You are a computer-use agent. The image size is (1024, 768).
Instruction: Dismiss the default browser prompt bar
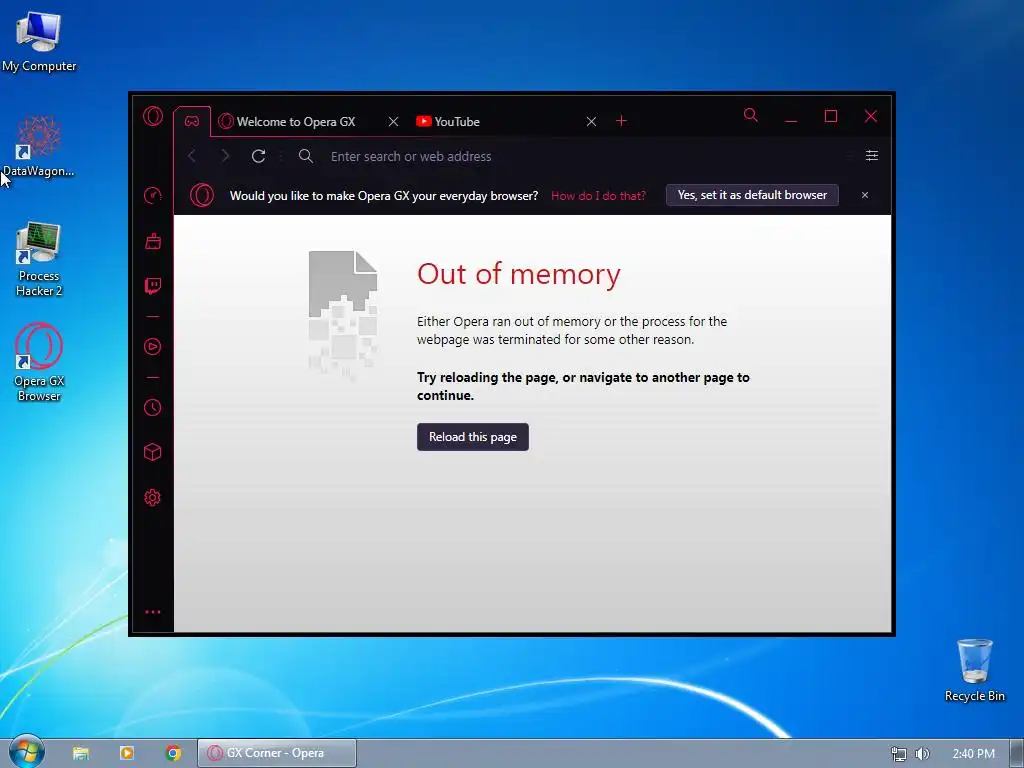point(865,195)
